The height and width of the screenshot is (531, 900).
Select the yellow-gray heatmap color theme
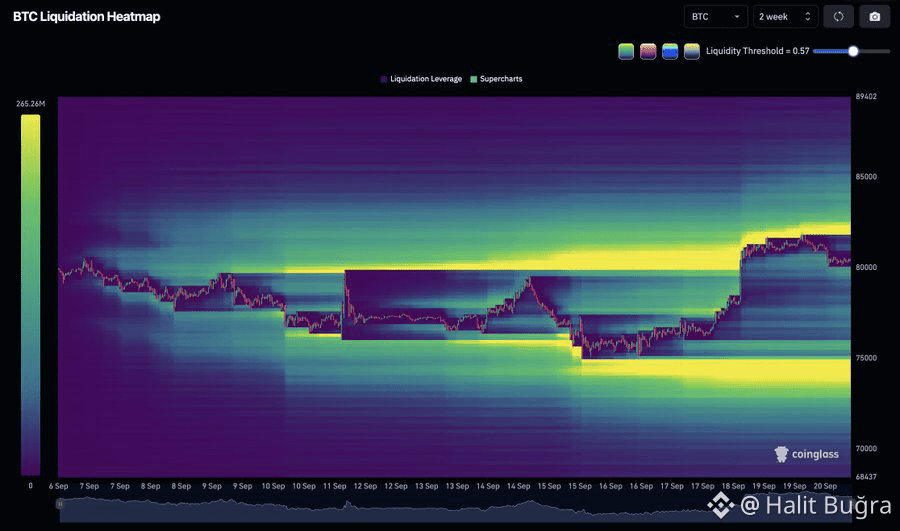click(692, 51)
